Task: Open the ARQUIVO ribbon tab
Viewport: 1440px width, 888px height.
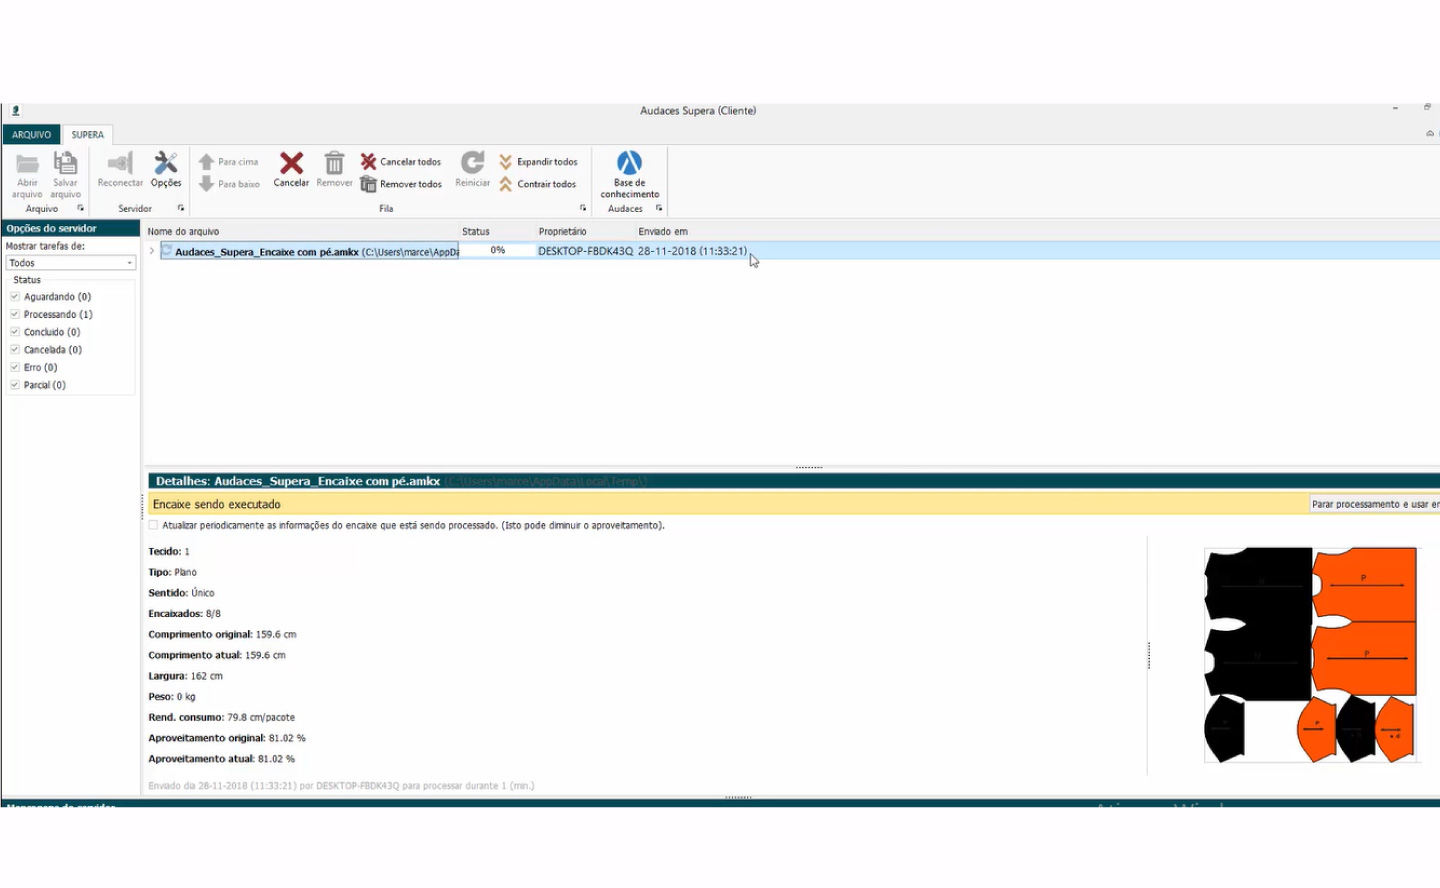Action: coord(31,135)
